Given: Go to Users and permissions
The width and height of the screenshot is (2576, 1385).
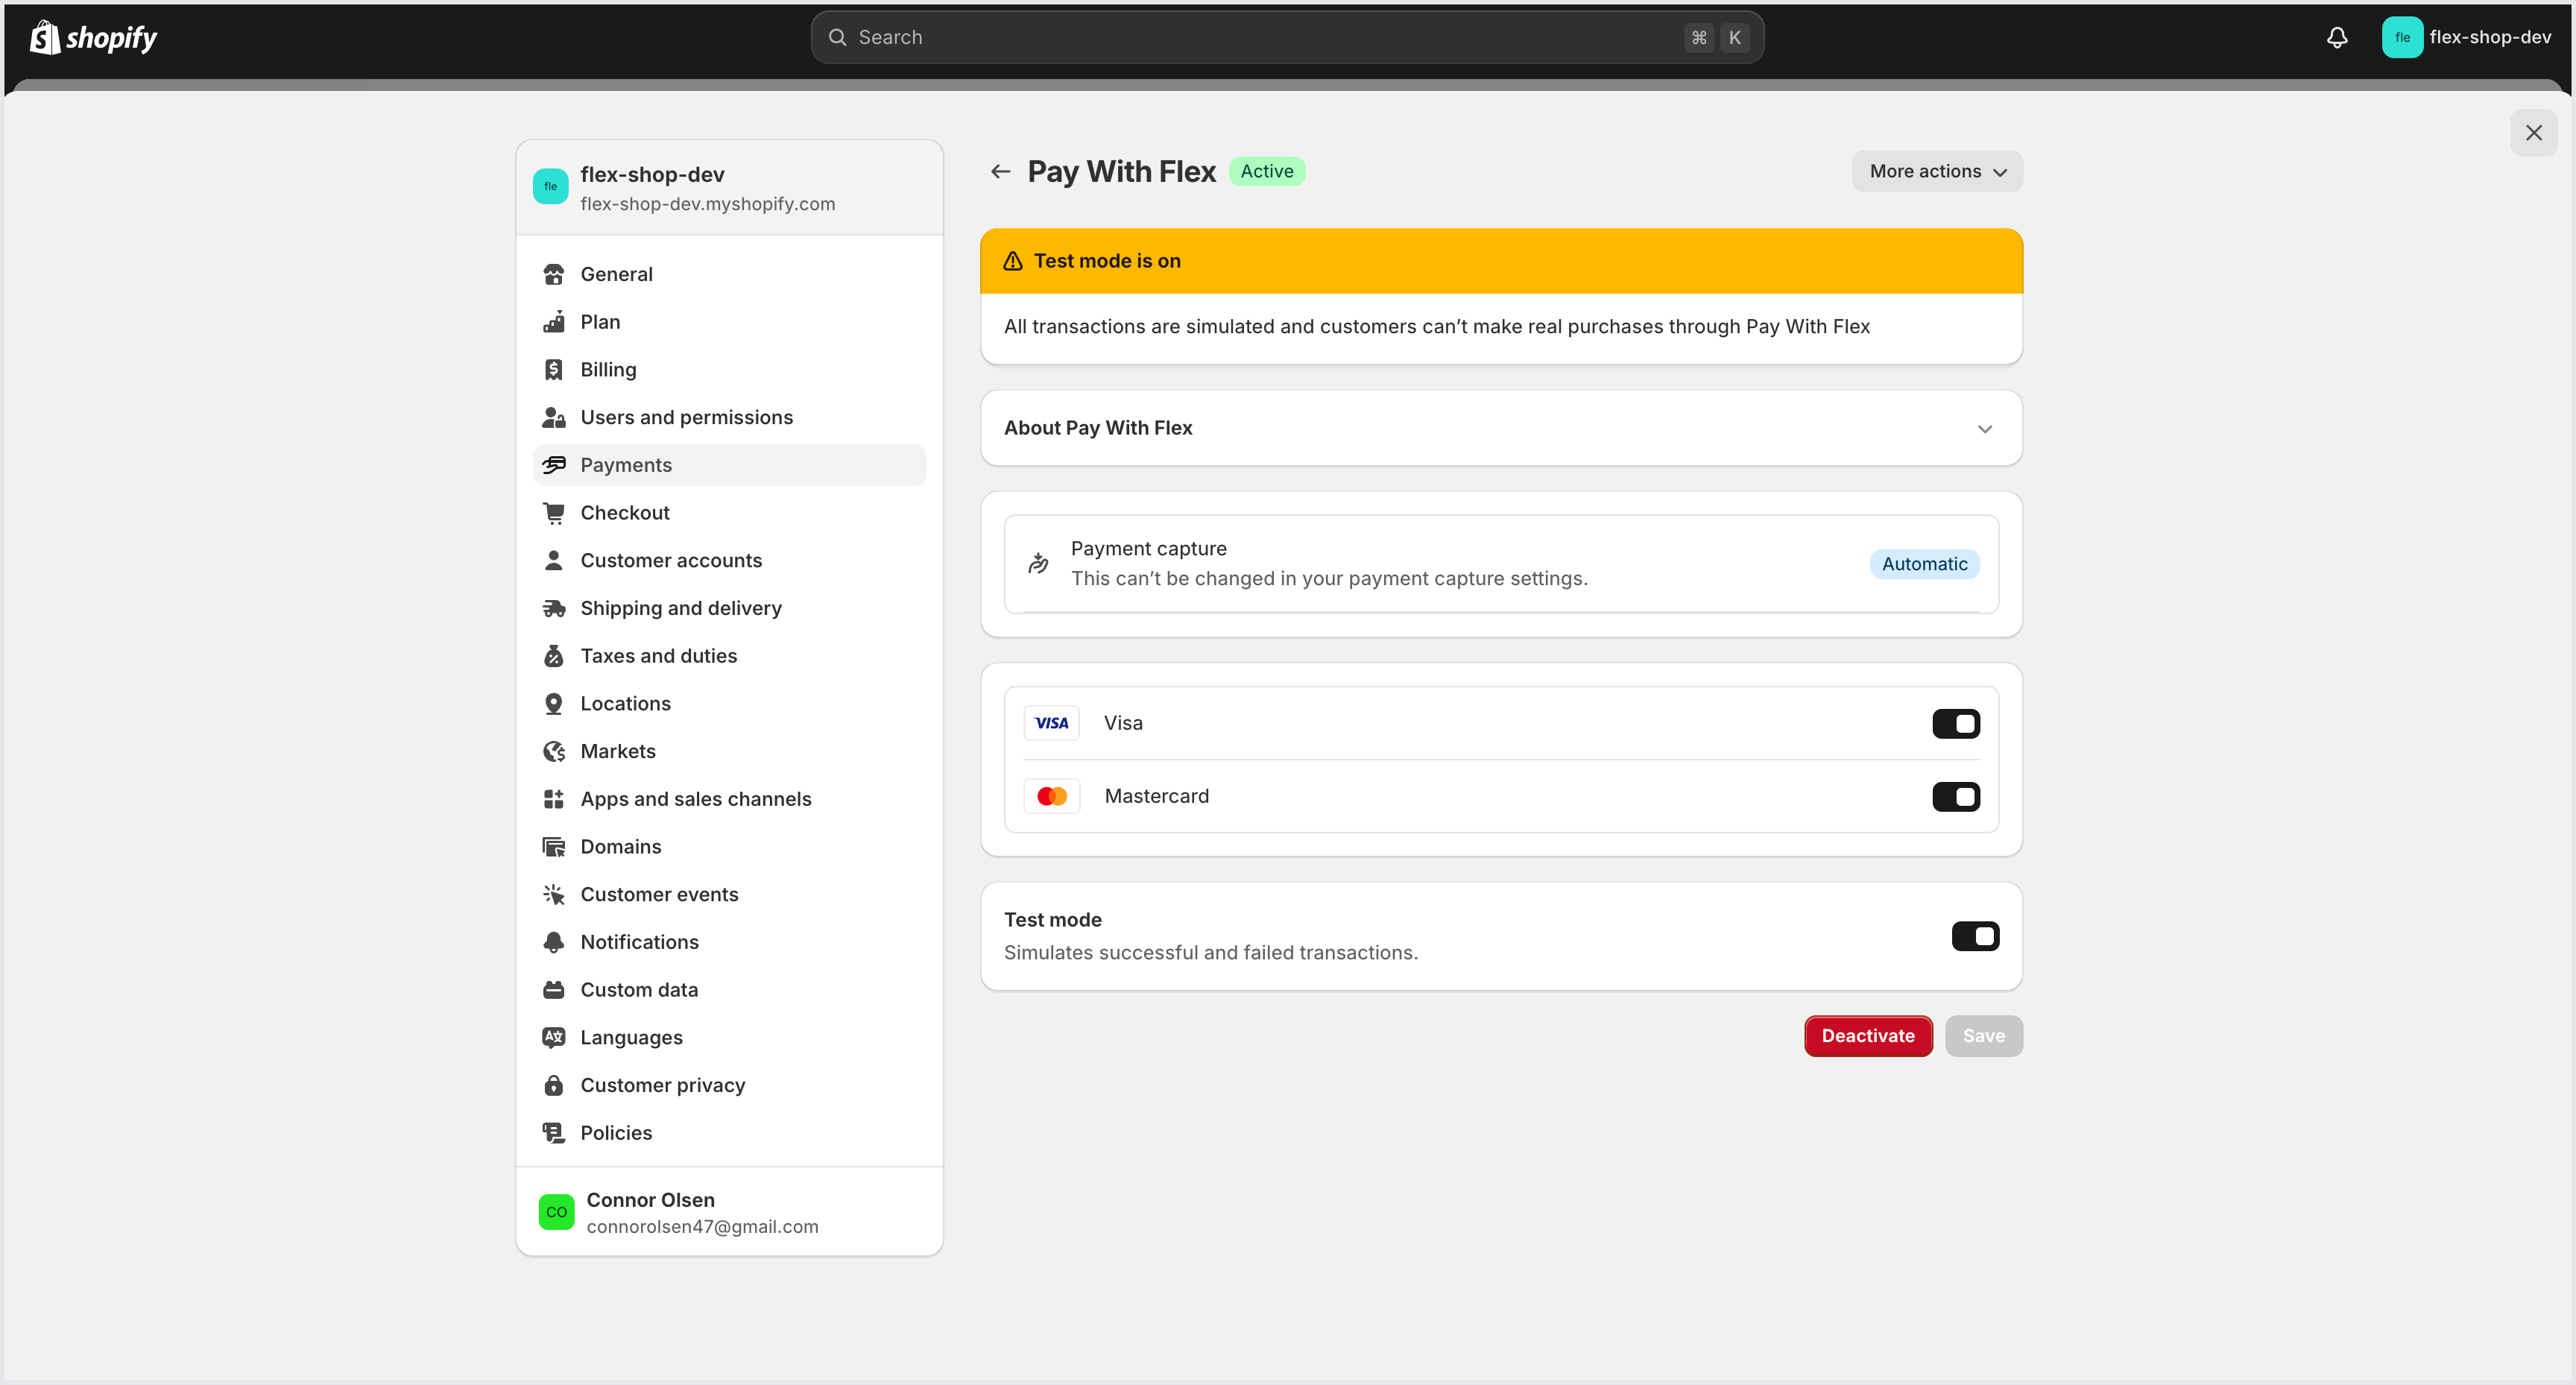Looking at the screenshot, I should click(730, 418).
